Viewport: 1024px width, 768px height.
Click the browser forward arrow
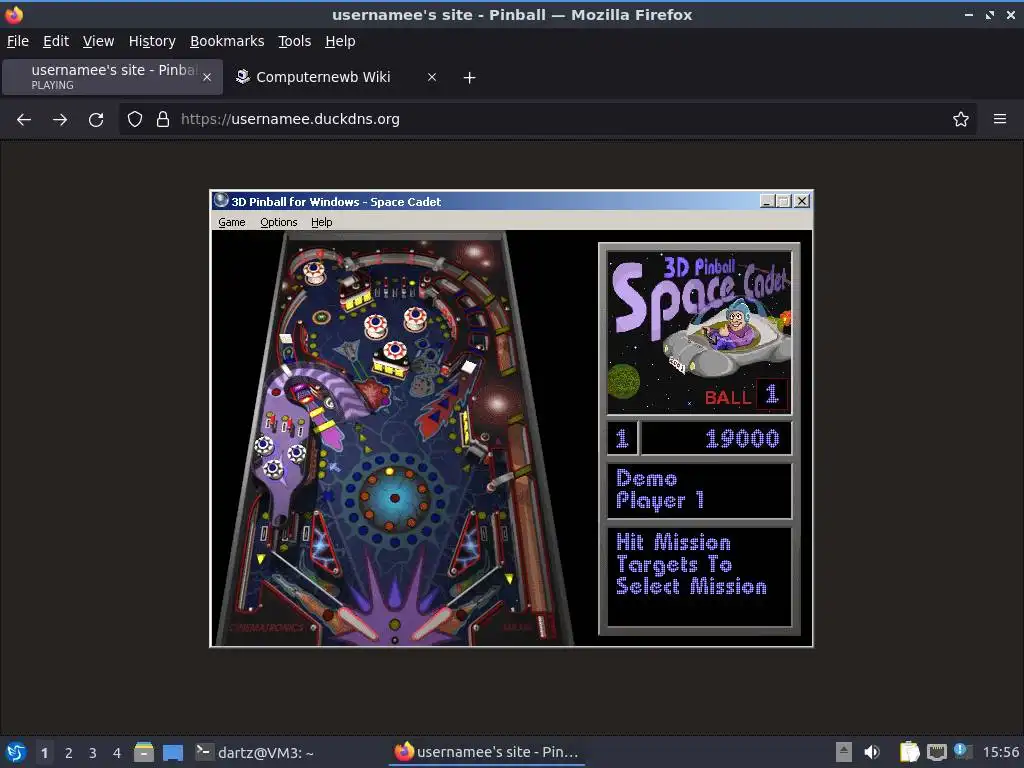pyautogui.click(x=60, y=120)
